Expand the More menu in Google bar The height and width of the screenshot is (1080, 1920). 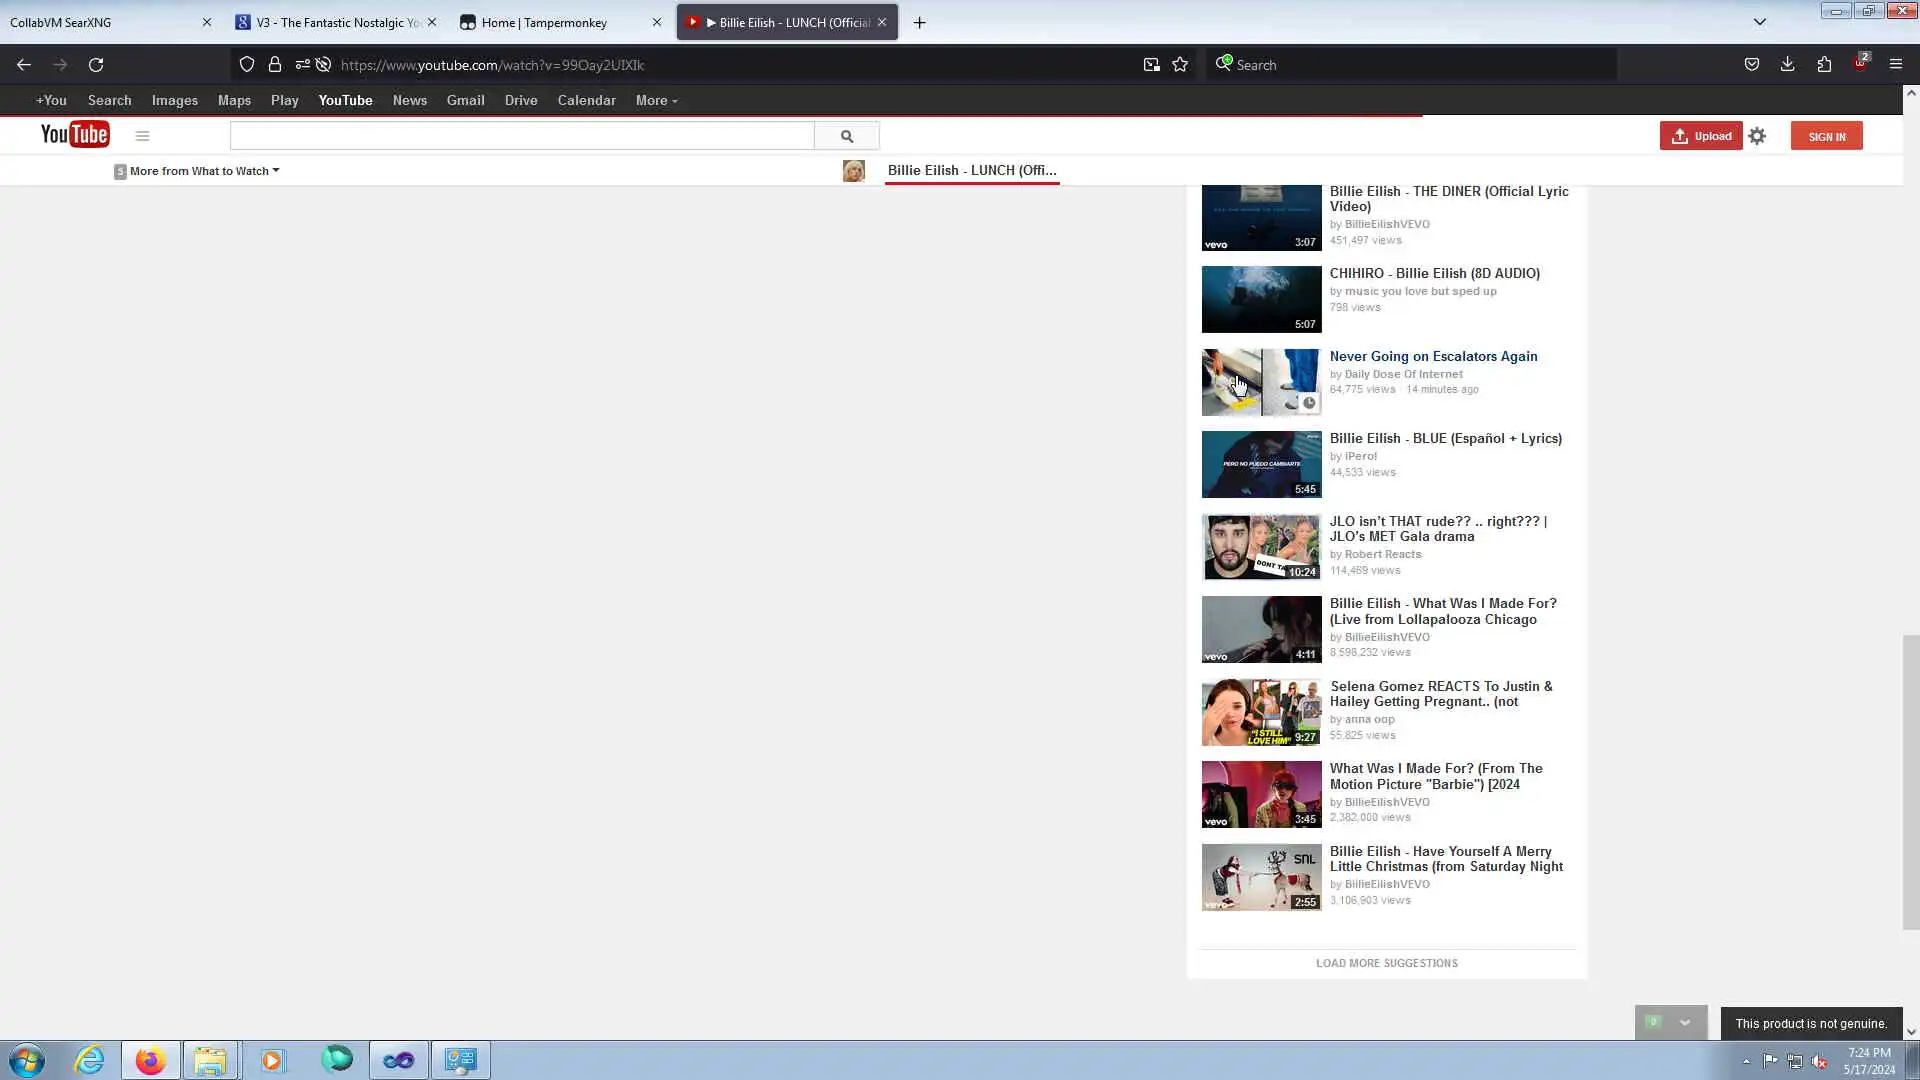pos(656,101)
